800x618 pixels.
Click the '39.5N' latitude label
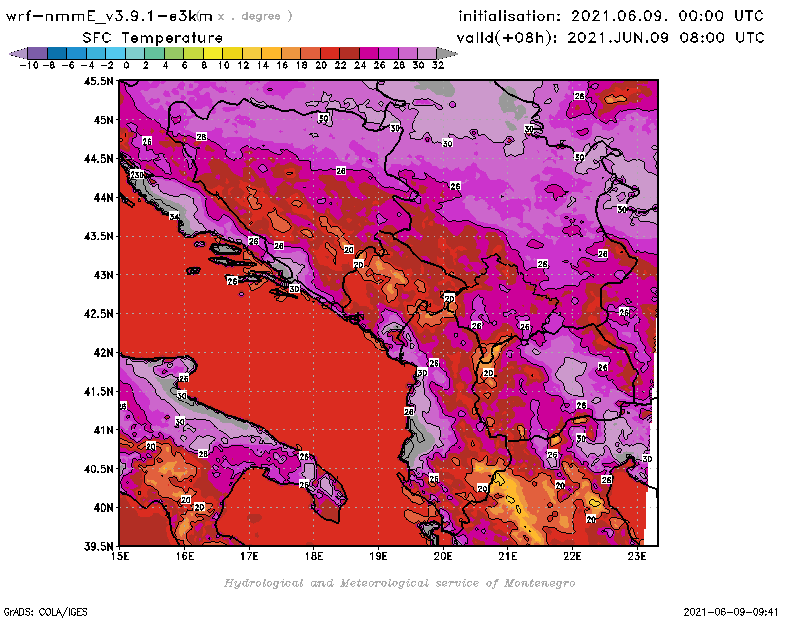(x=98, y=546)
